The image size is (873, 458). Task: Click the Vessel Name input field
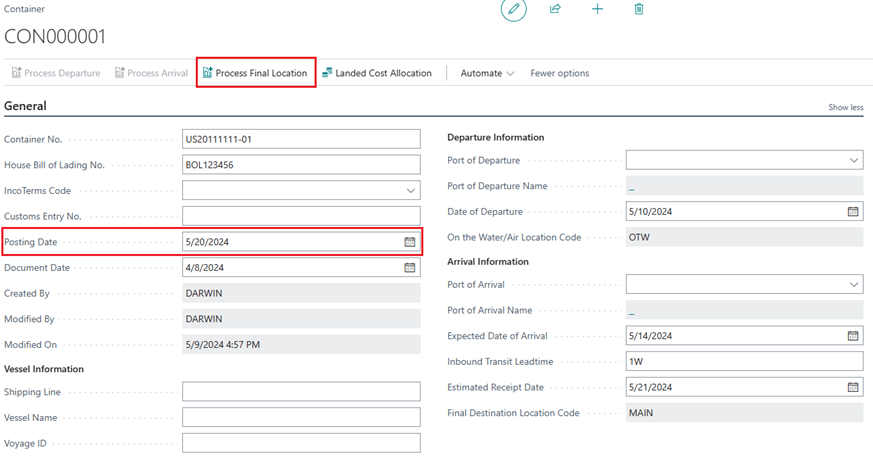[300, 418]
